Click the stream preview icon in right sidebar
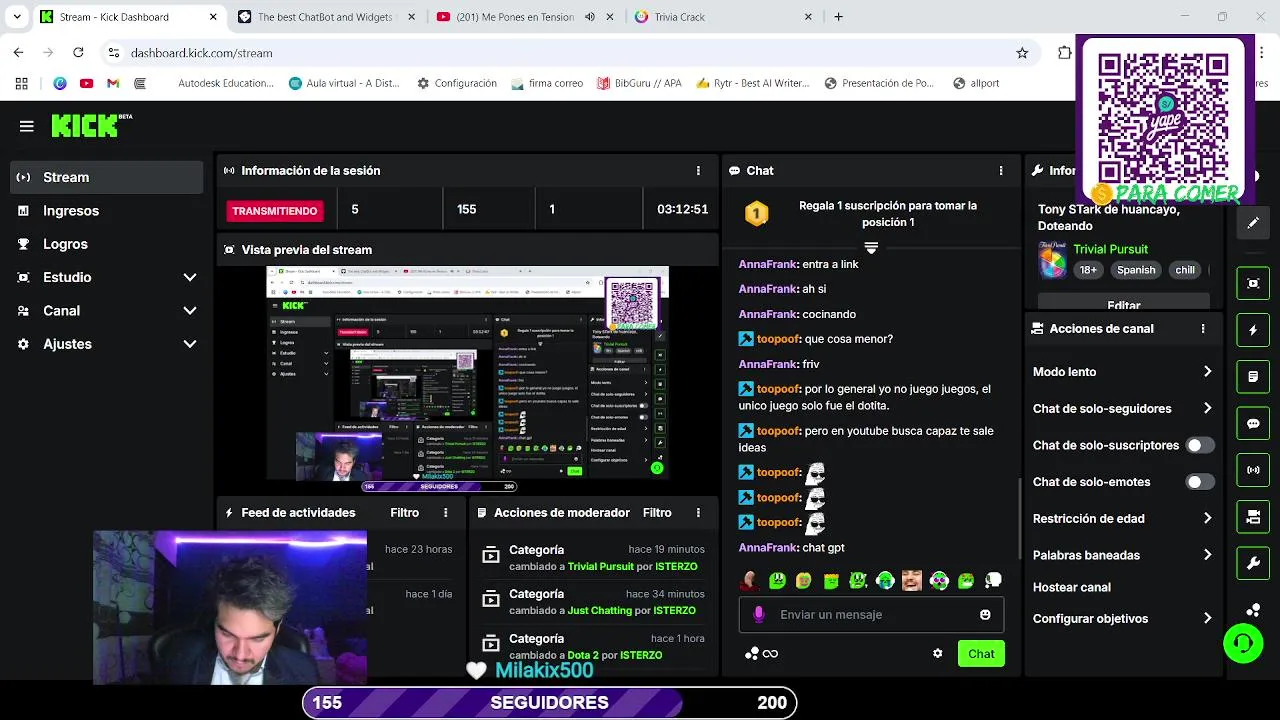This screenshot has height=720, width=1280. click(1253, 283)
